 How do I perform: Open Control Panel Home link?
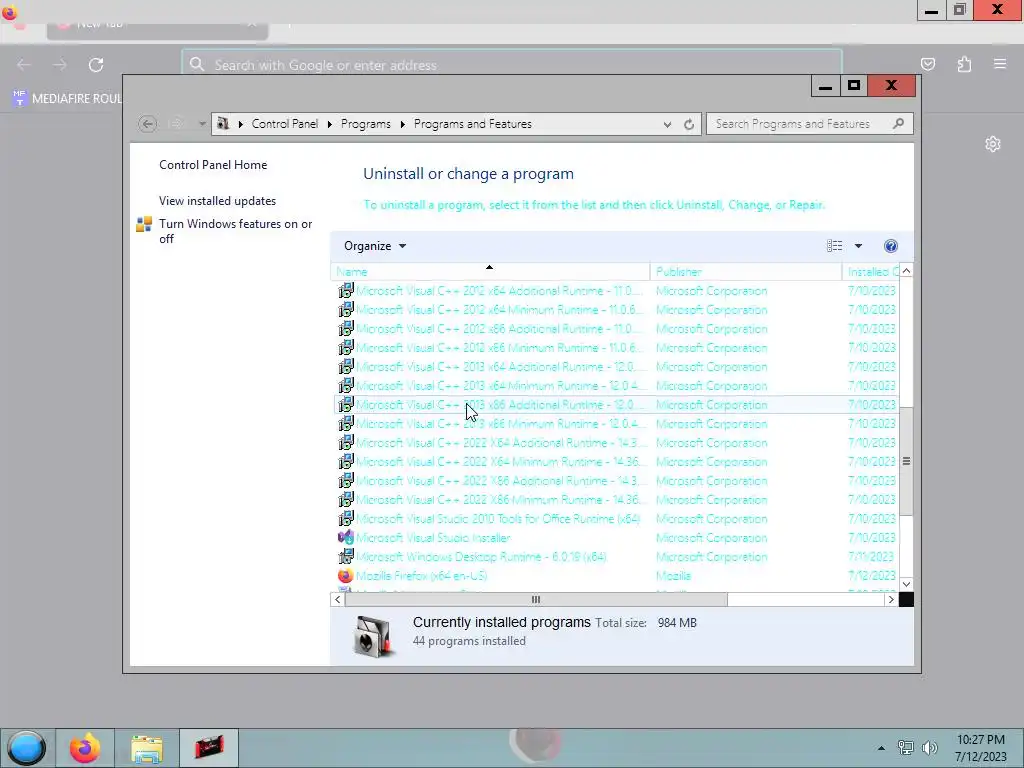(213, 165)
